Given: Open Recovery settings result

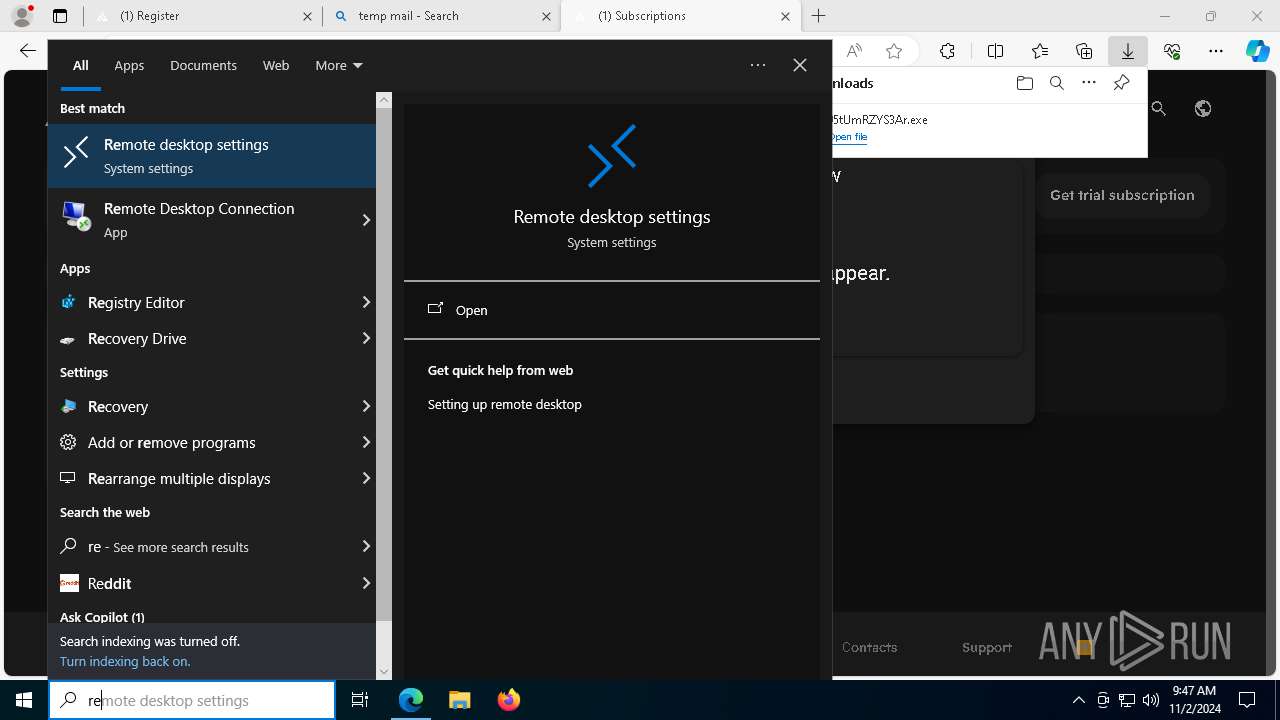Looking at the screenshot, I should click(199, 406).
